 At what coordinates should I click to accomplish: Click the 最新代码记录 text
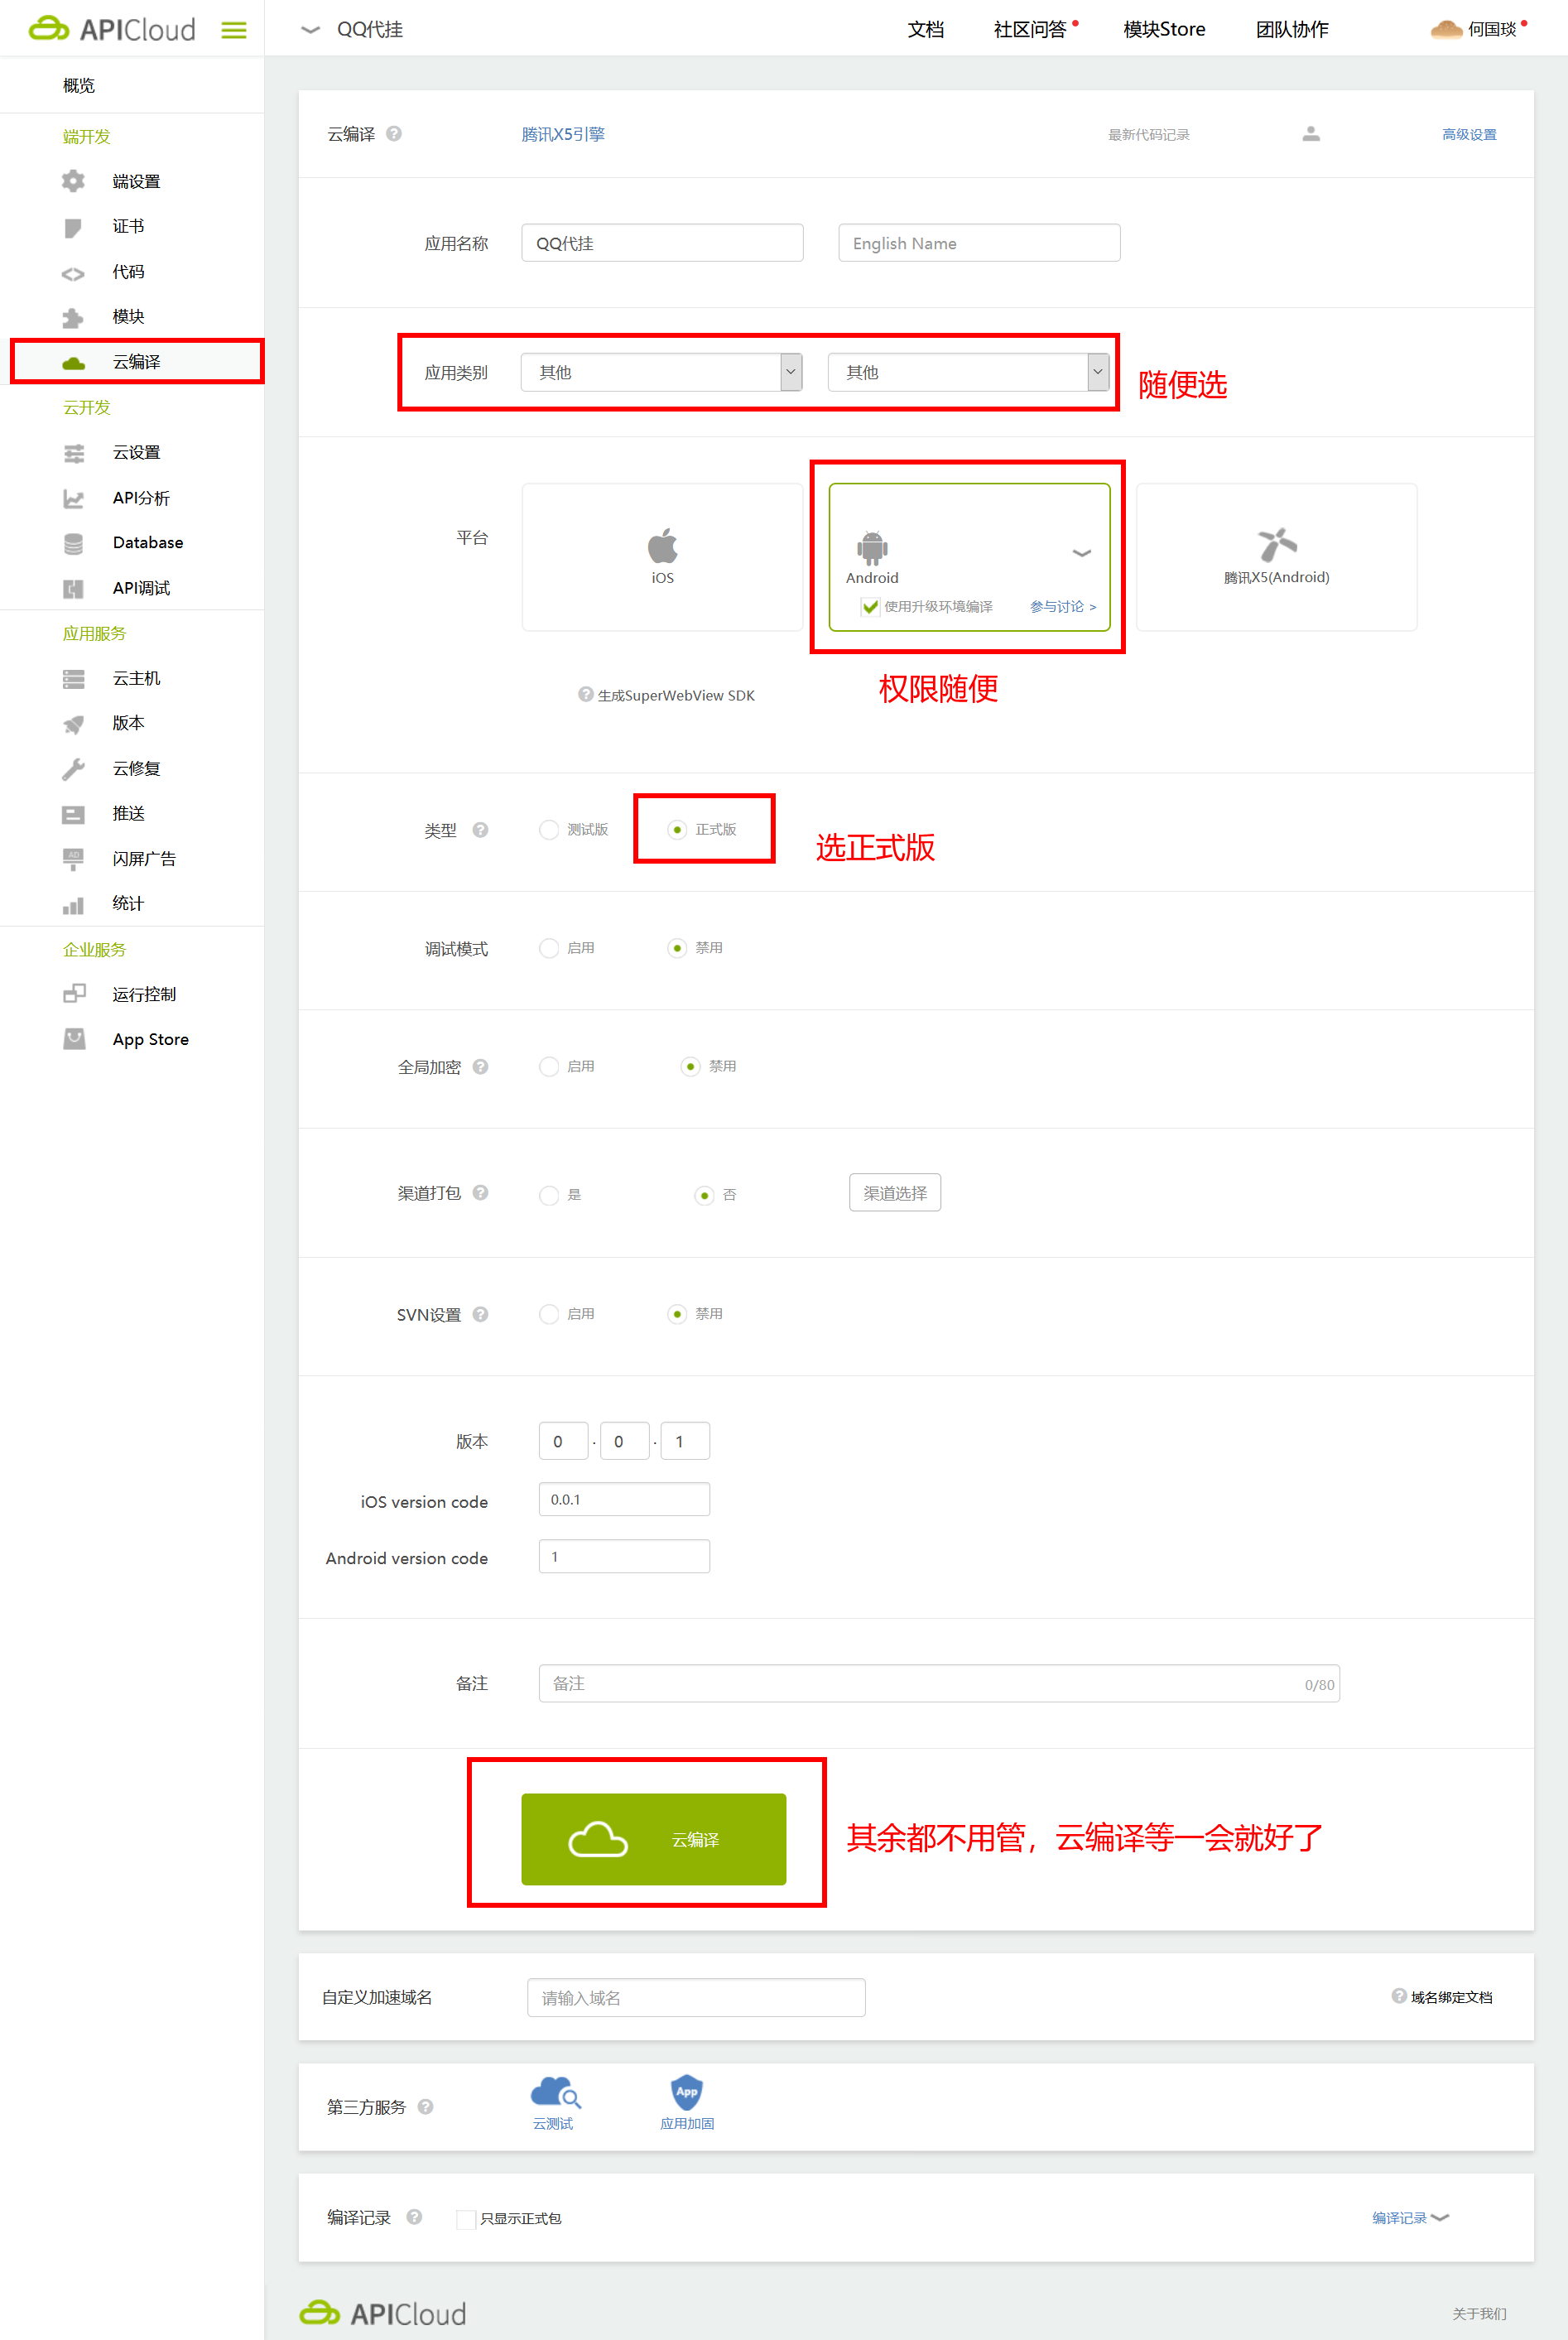pos(1148,134)
